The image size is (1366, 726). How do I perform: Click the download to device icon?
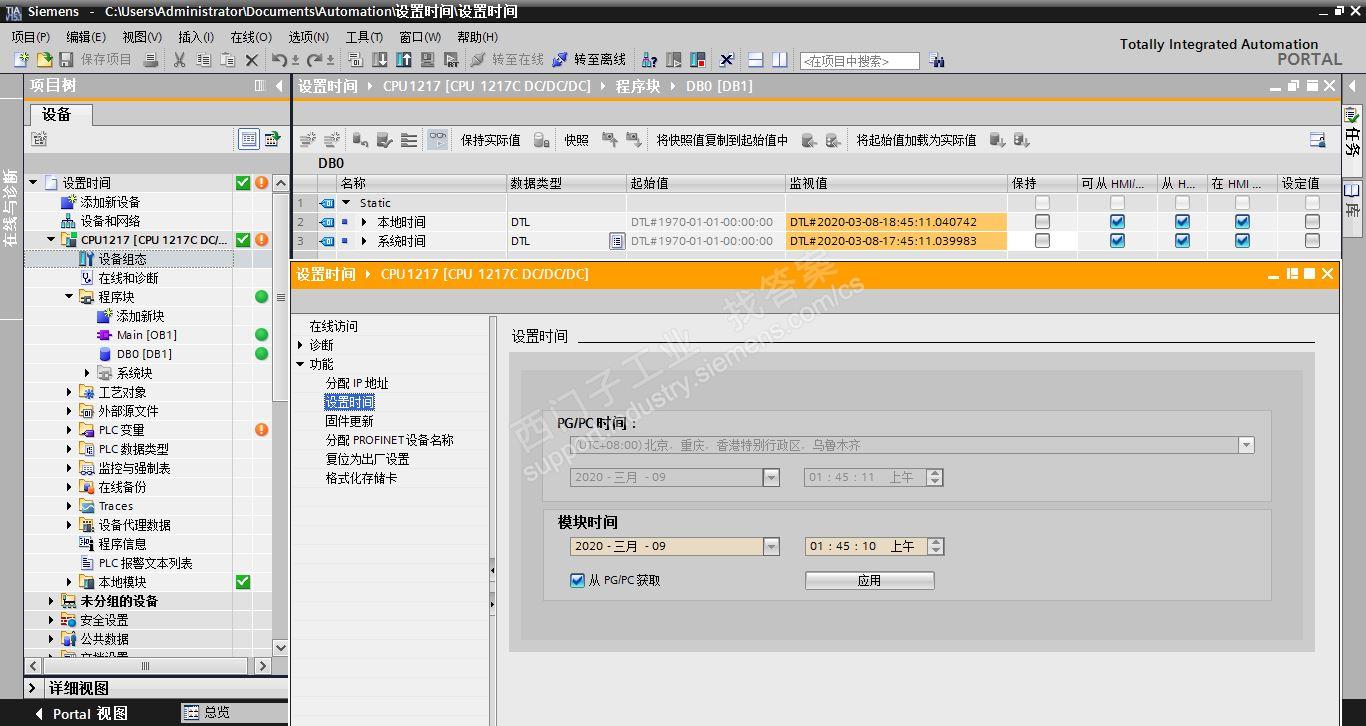(380, 60)
